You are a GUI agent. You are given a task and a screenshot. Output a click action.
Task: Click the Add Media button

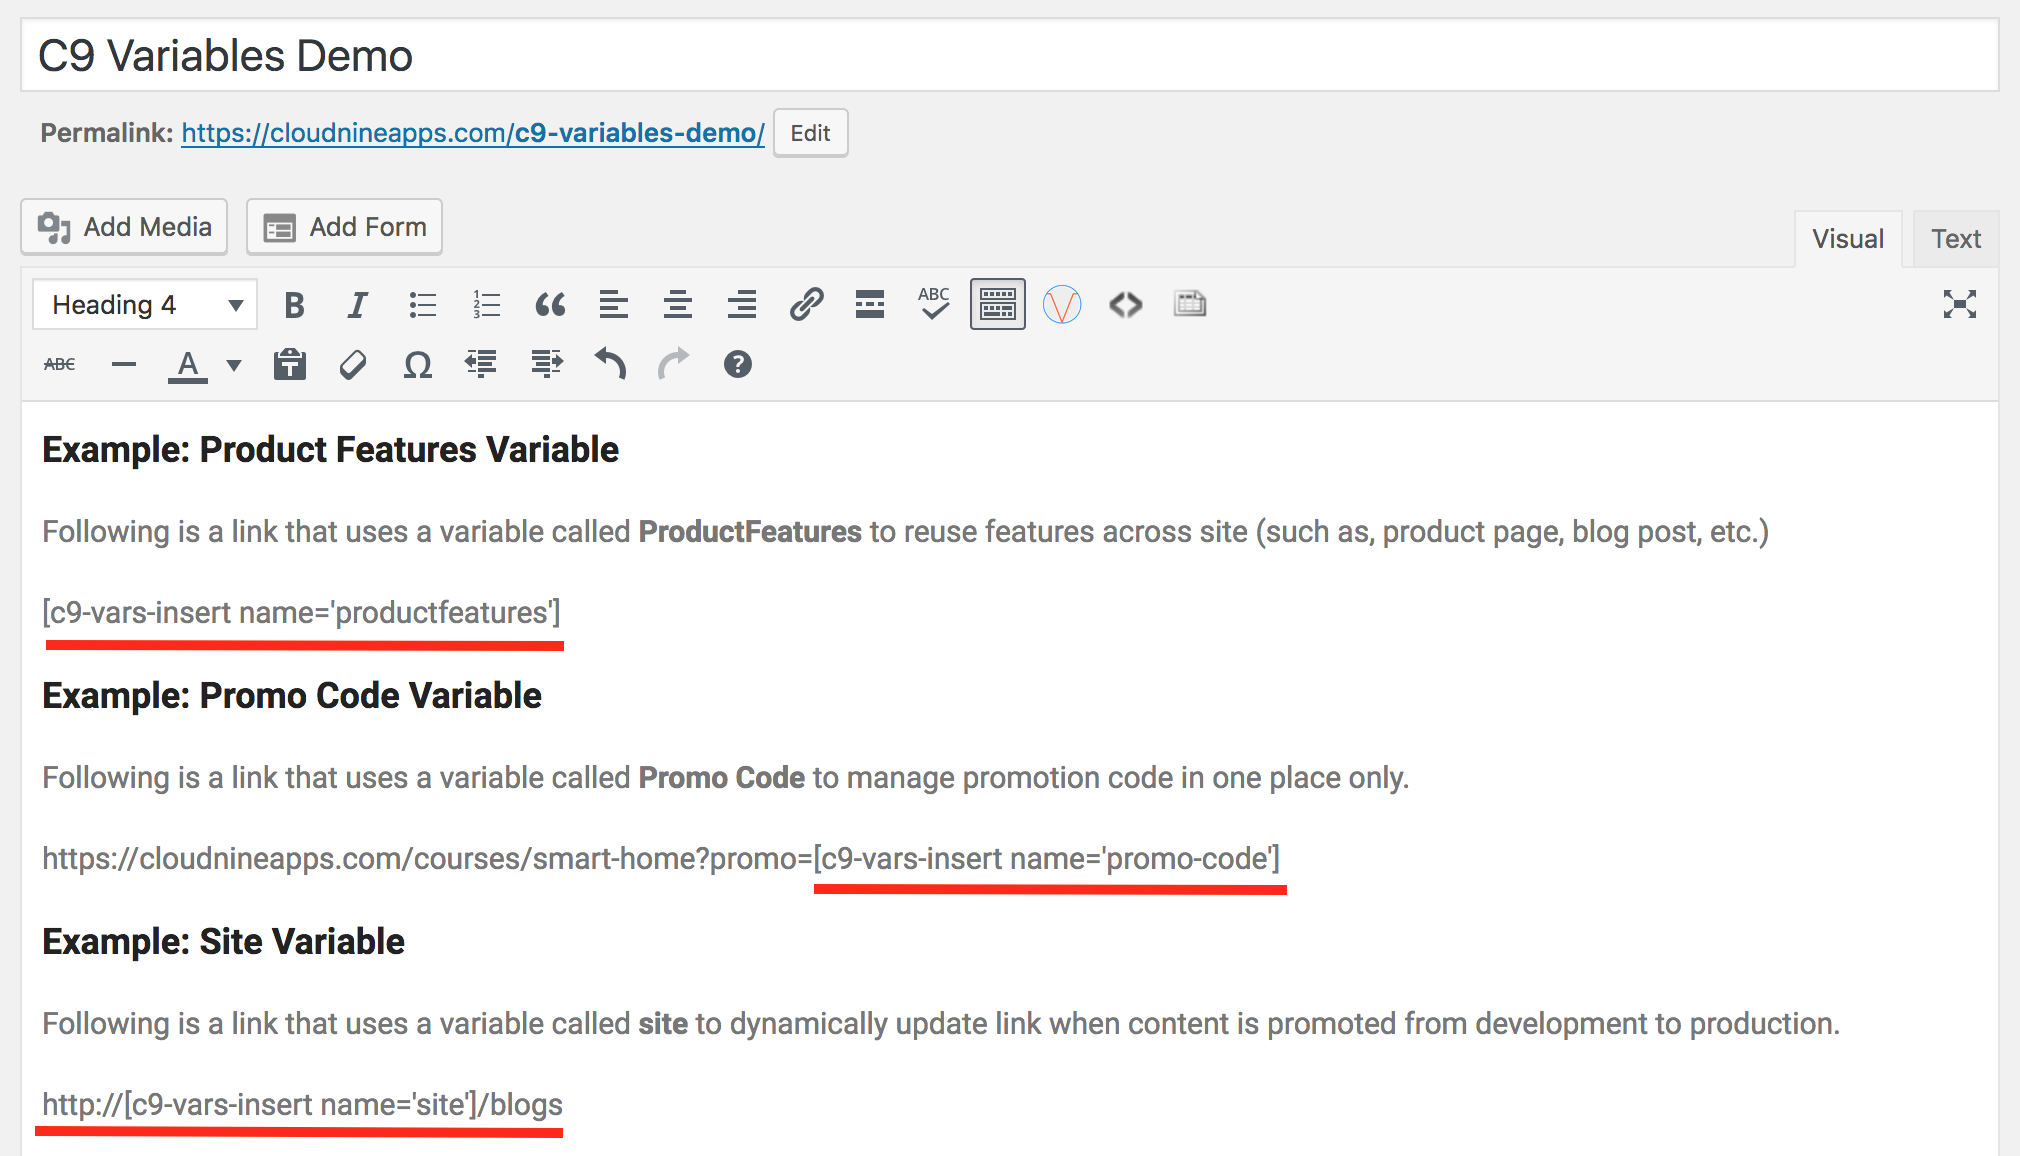click(x=125, y=227)
